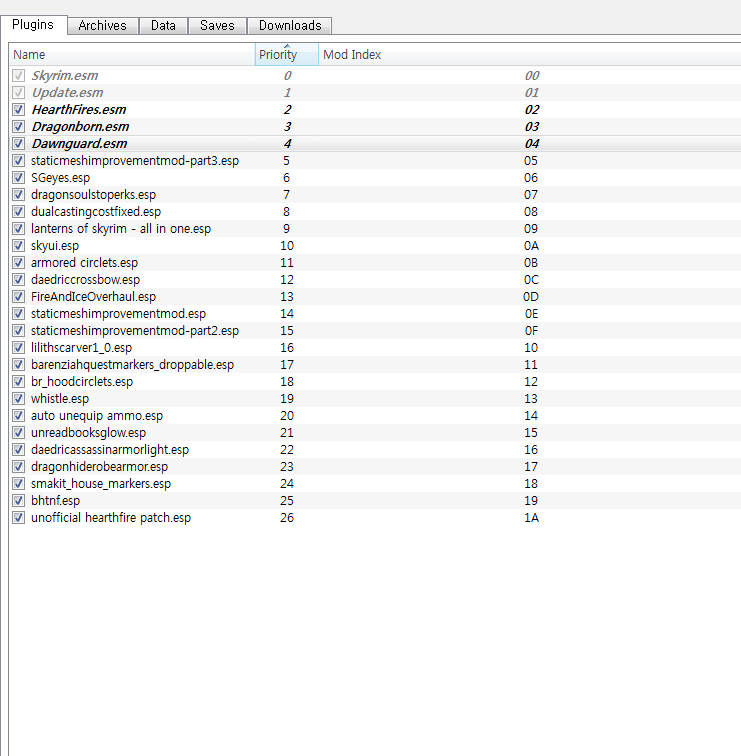Toggle the Dawnguard.esm checkbox
Image resolution: width=741 pixels, height=756 pixels.
(18, 144)
